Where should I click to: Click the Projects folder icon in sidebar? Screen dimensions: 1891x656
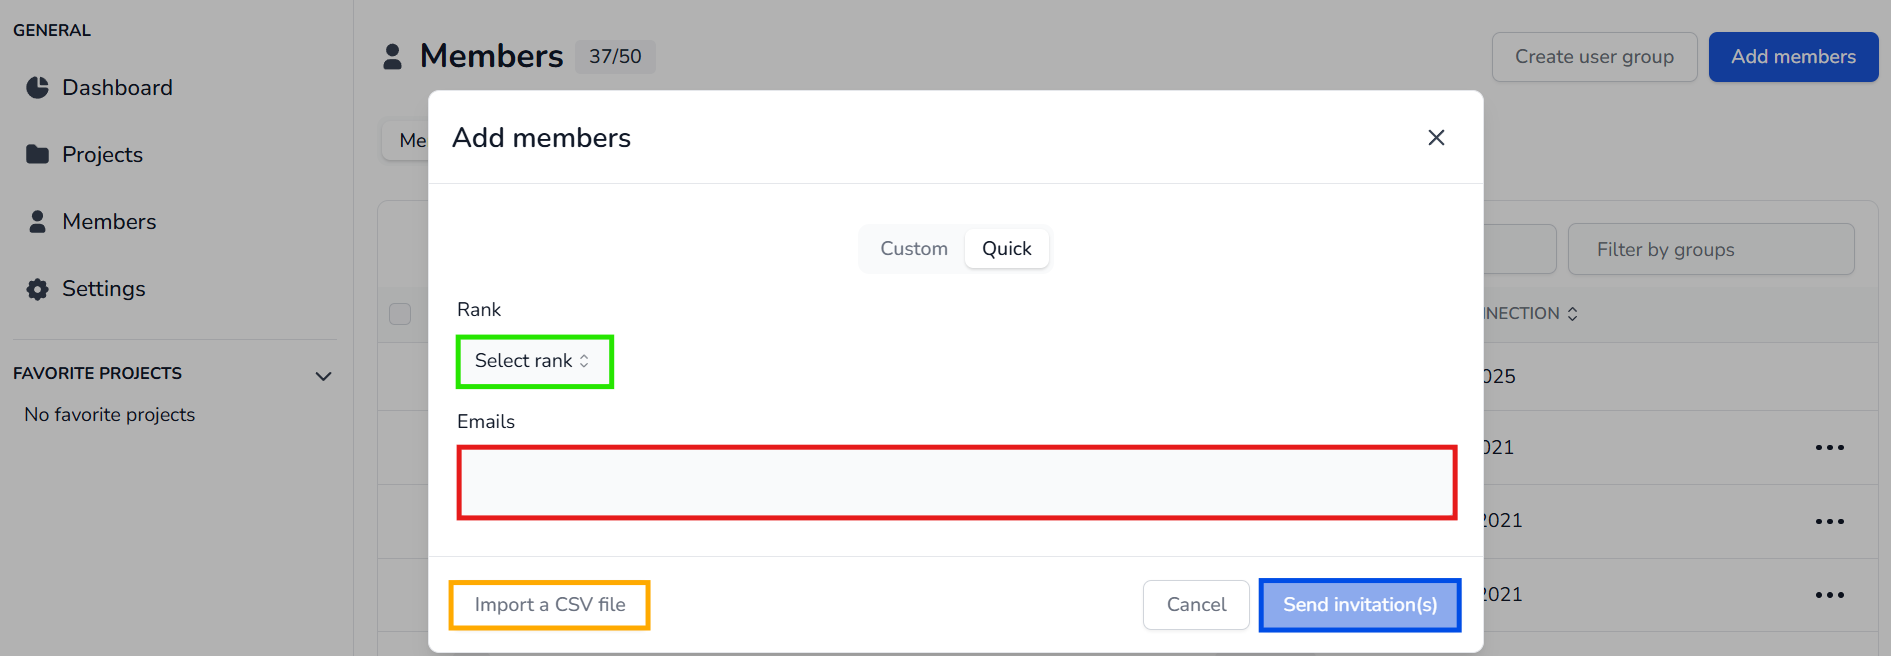tap(37, 154)
